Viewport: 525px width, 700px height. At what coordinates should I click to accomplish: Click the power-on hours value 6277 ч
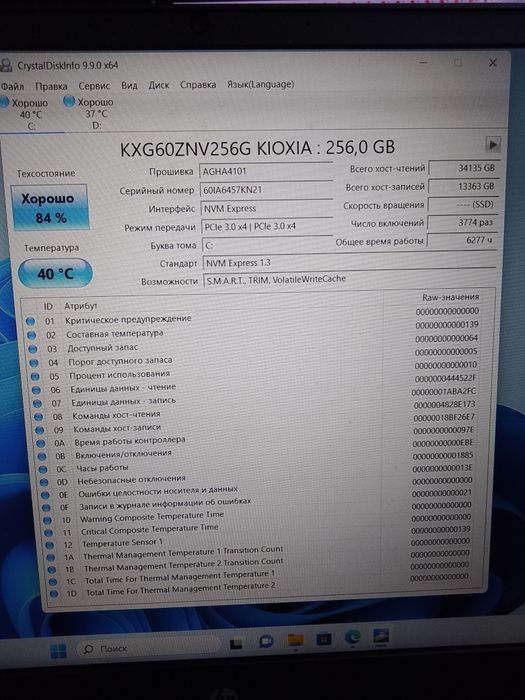click(462, 240)
